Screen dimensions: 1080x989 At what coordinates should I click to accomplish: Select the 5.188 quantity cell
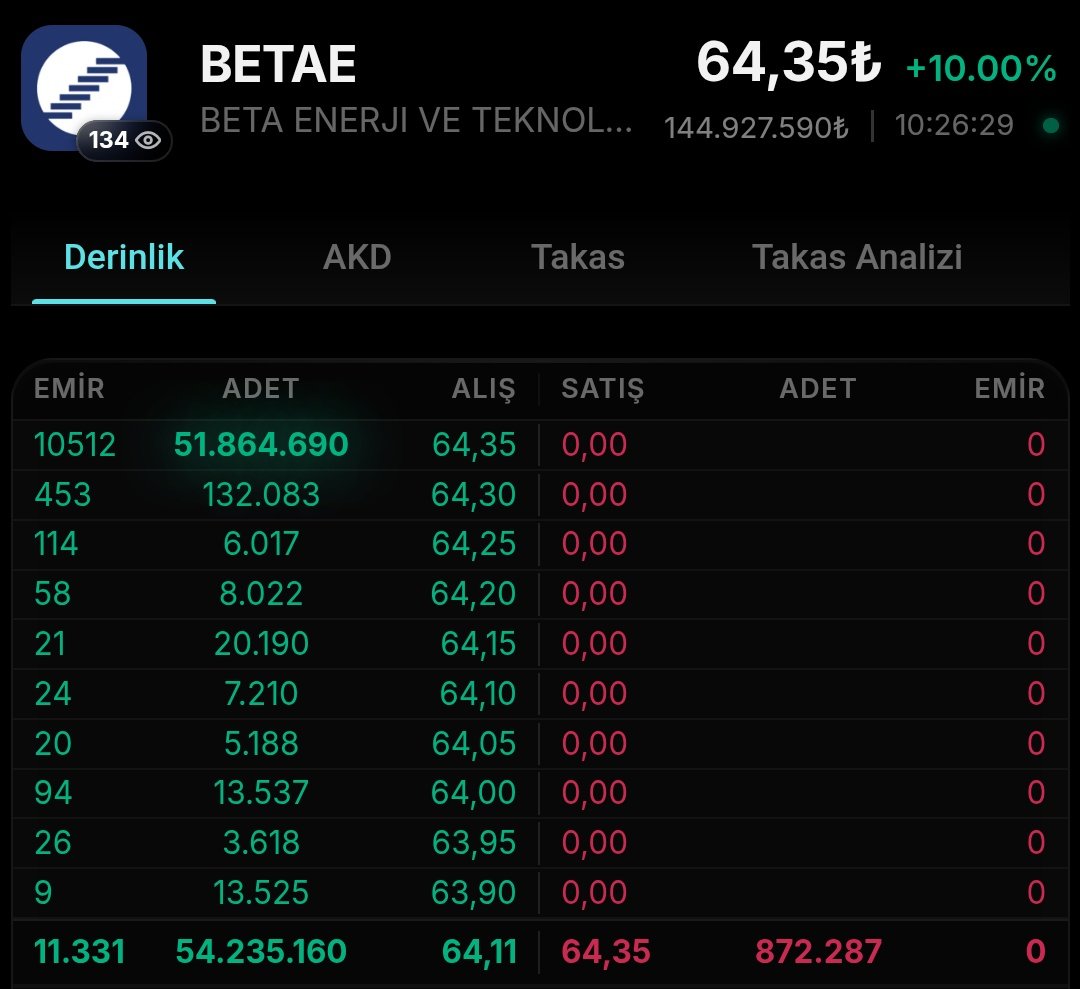click(x=261, y=744)
